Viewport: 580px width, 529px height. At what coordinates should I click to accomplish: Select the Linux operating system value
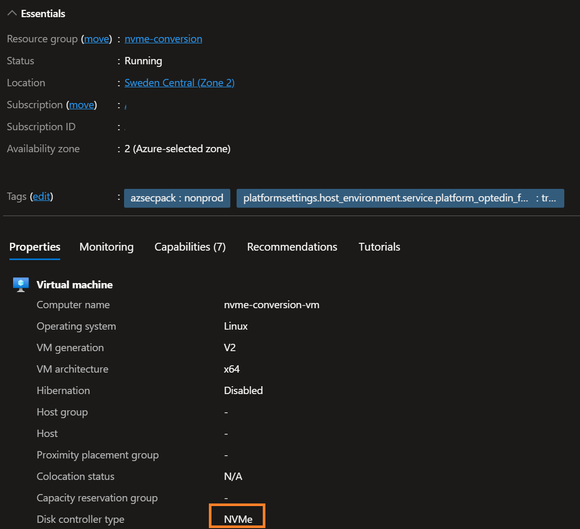(236, 326)
